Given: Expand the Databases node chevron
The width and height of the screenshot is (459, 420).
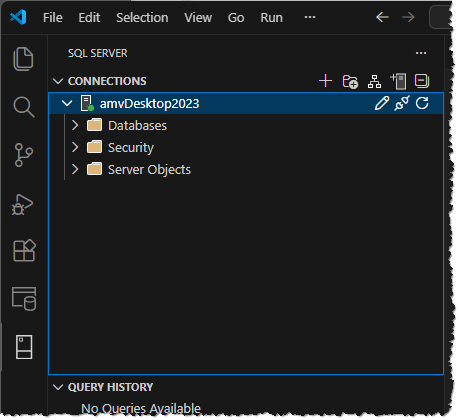Looking at the screenshot, I should click(75, 125).
